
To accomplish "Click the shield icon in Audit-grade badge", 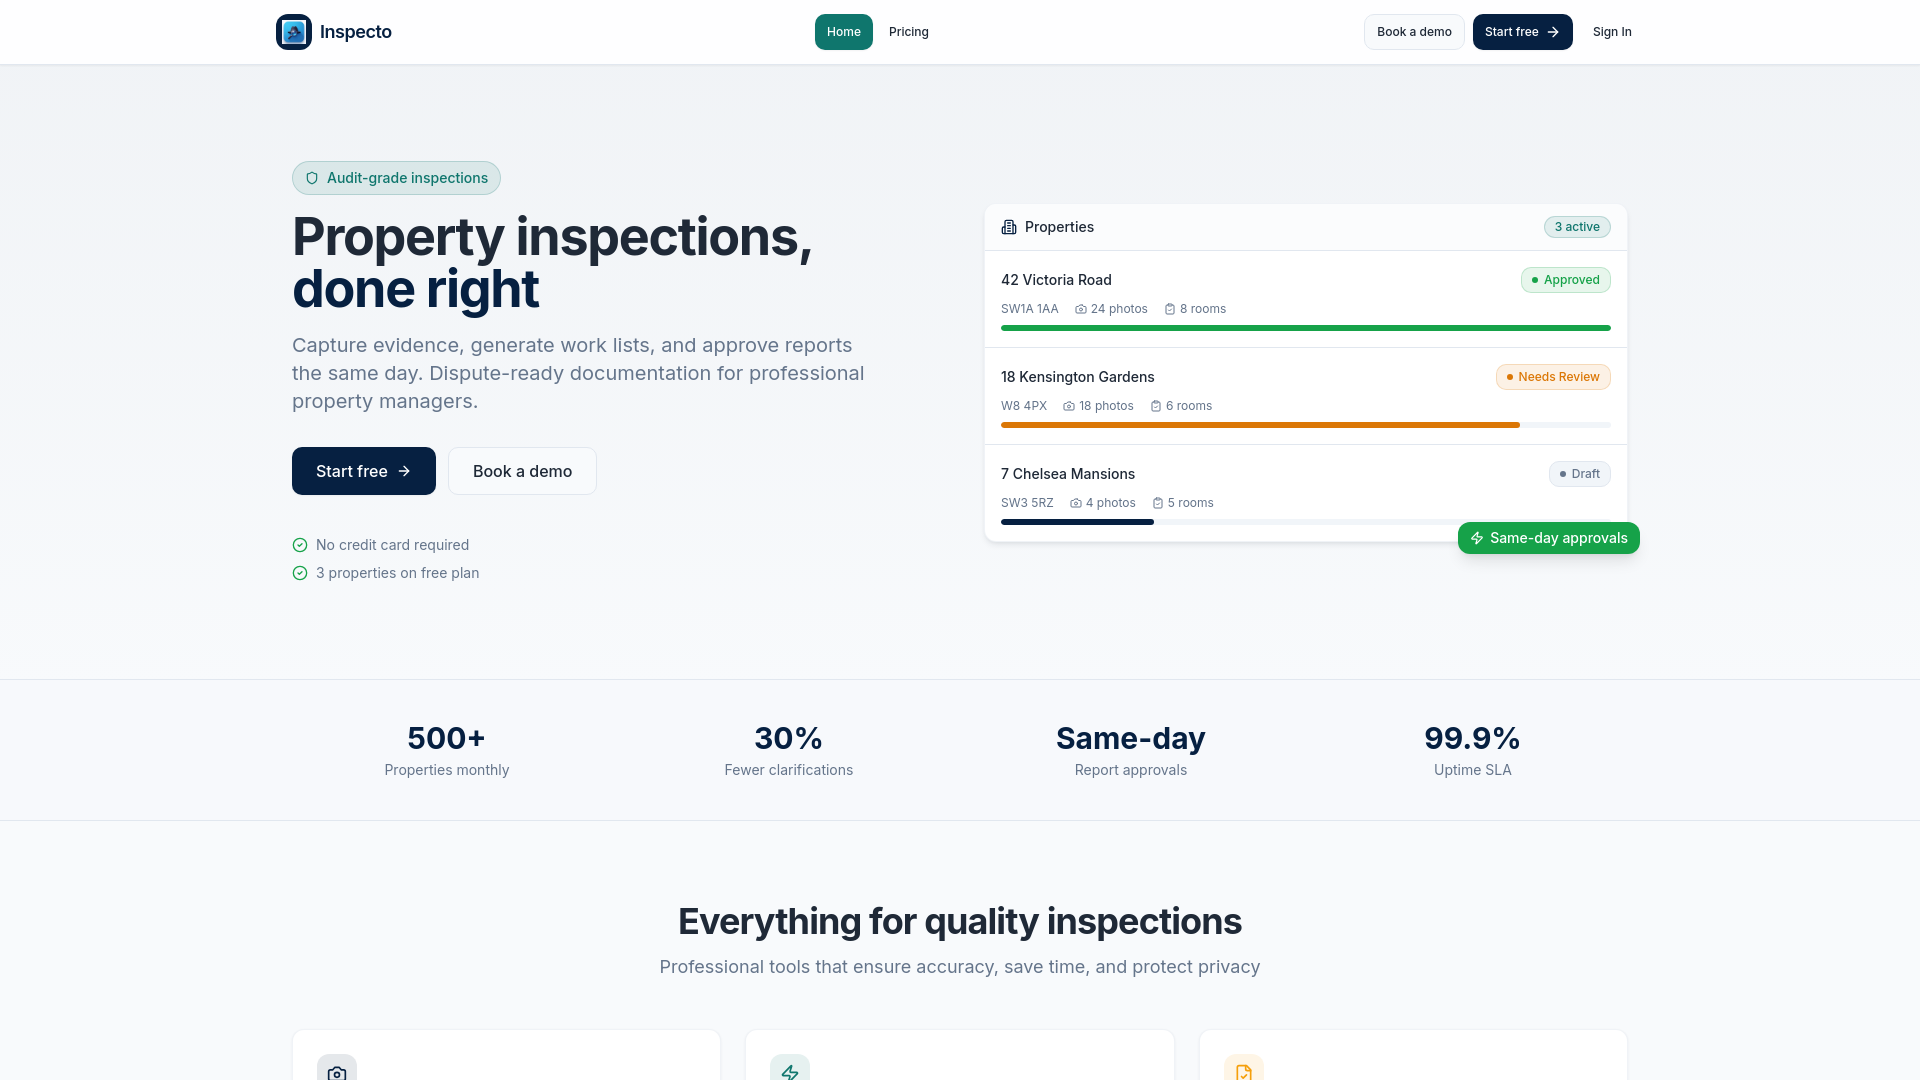I will [312, 178].
